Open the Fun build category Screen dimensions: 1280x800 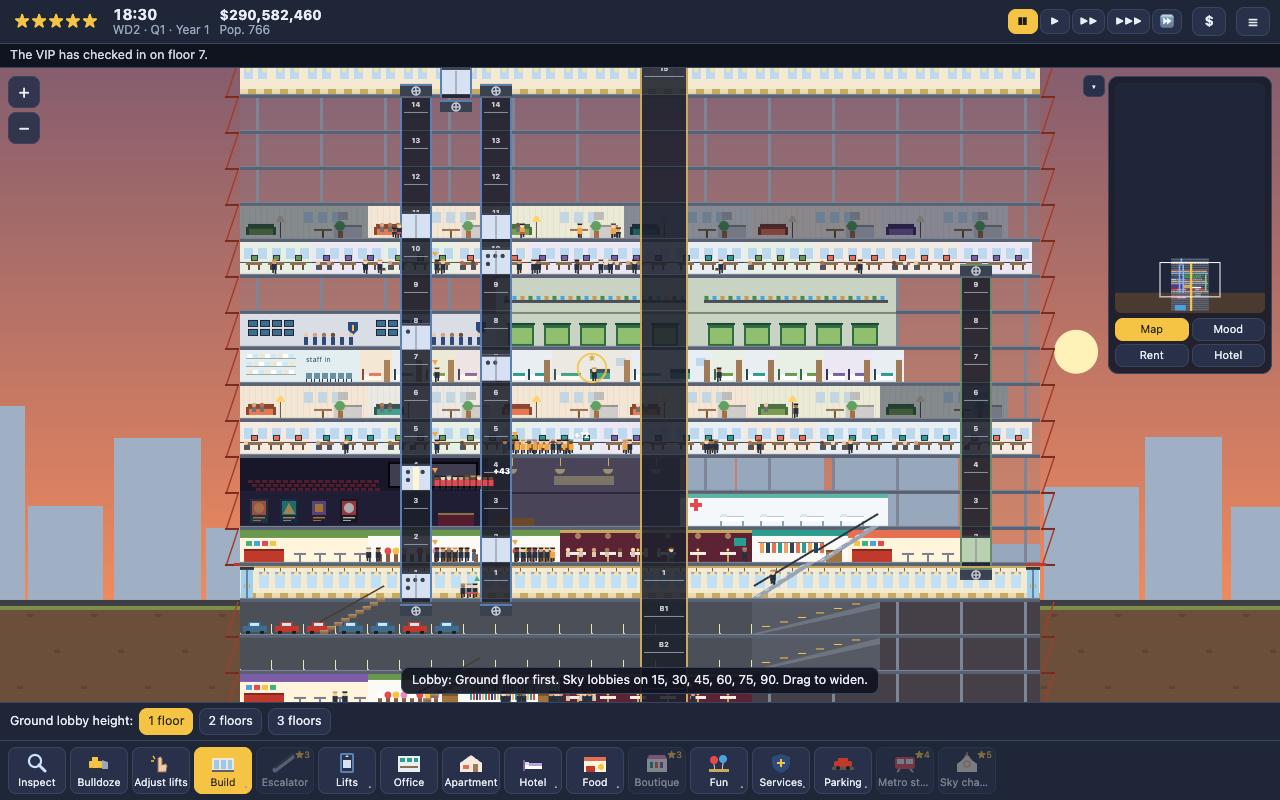719,770
